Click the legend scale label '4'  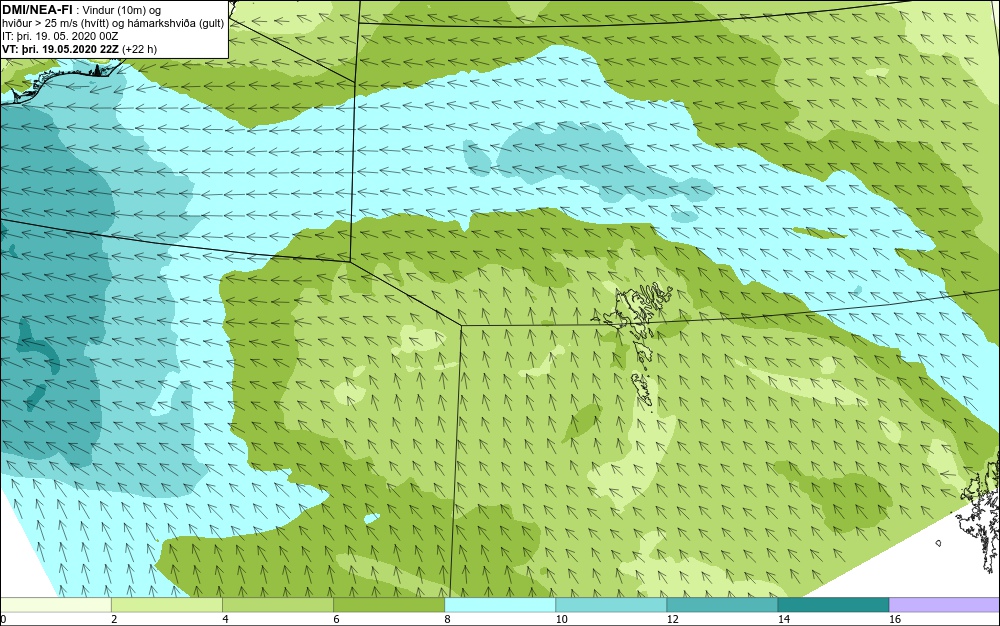225,619
